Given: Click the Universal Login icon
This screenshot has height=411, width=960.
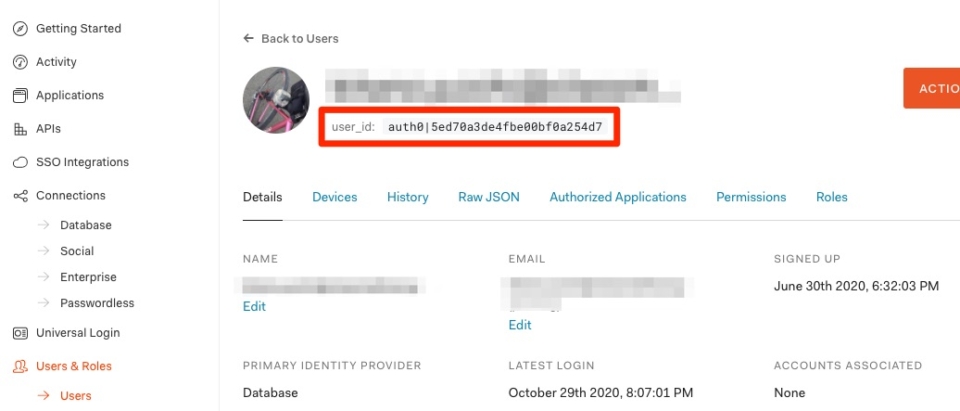Looking at the screenshot, I should click(x=19, y=333).
